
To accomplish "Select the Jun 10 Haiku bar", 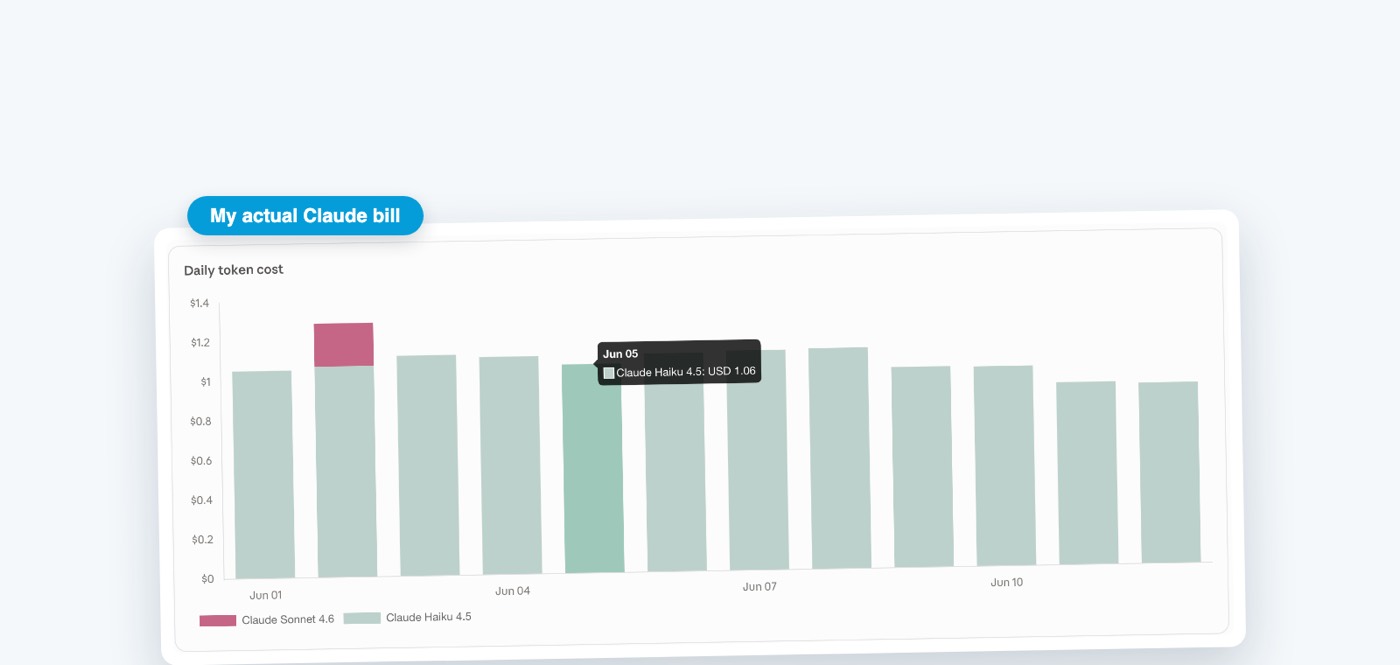I will click(1005, 466).
